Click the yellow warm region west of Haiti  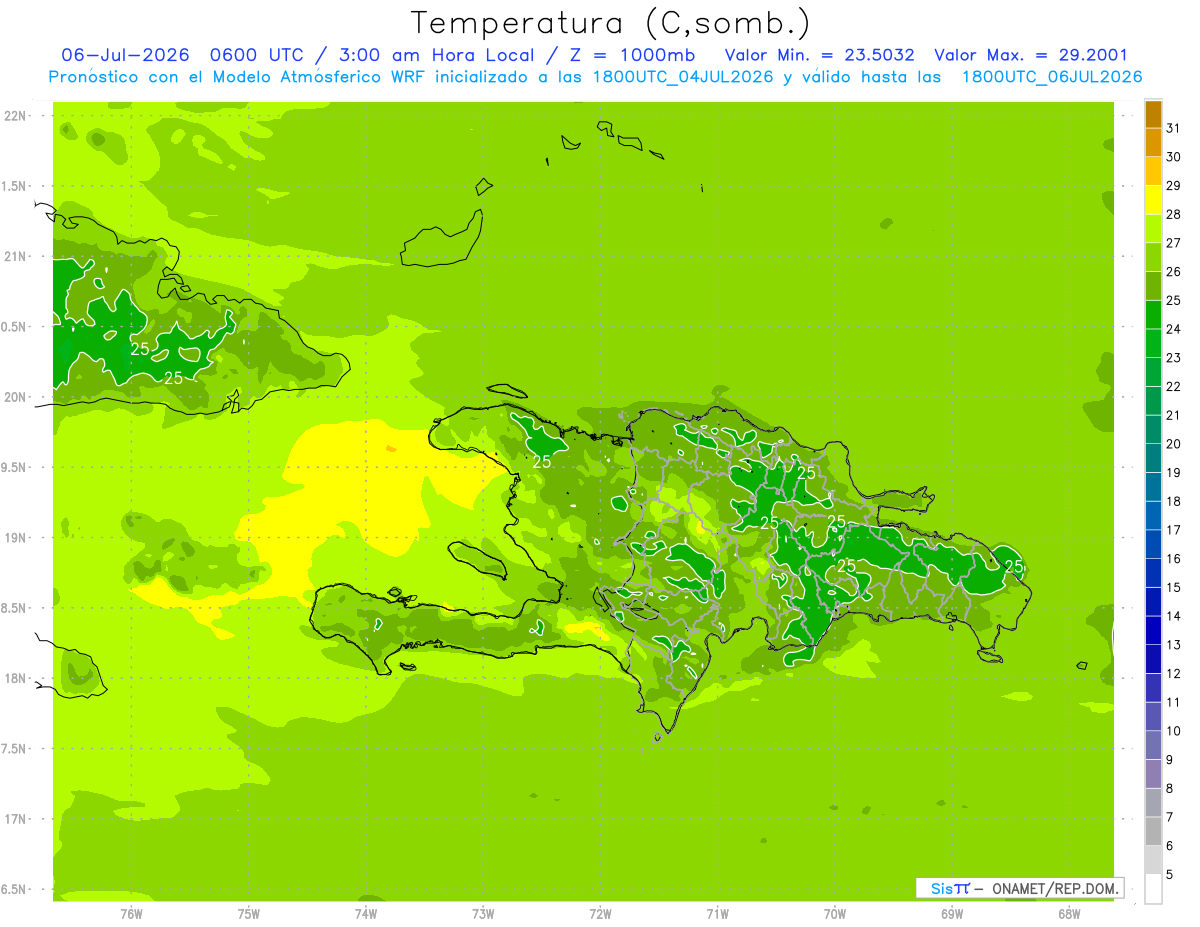point(380,490)
